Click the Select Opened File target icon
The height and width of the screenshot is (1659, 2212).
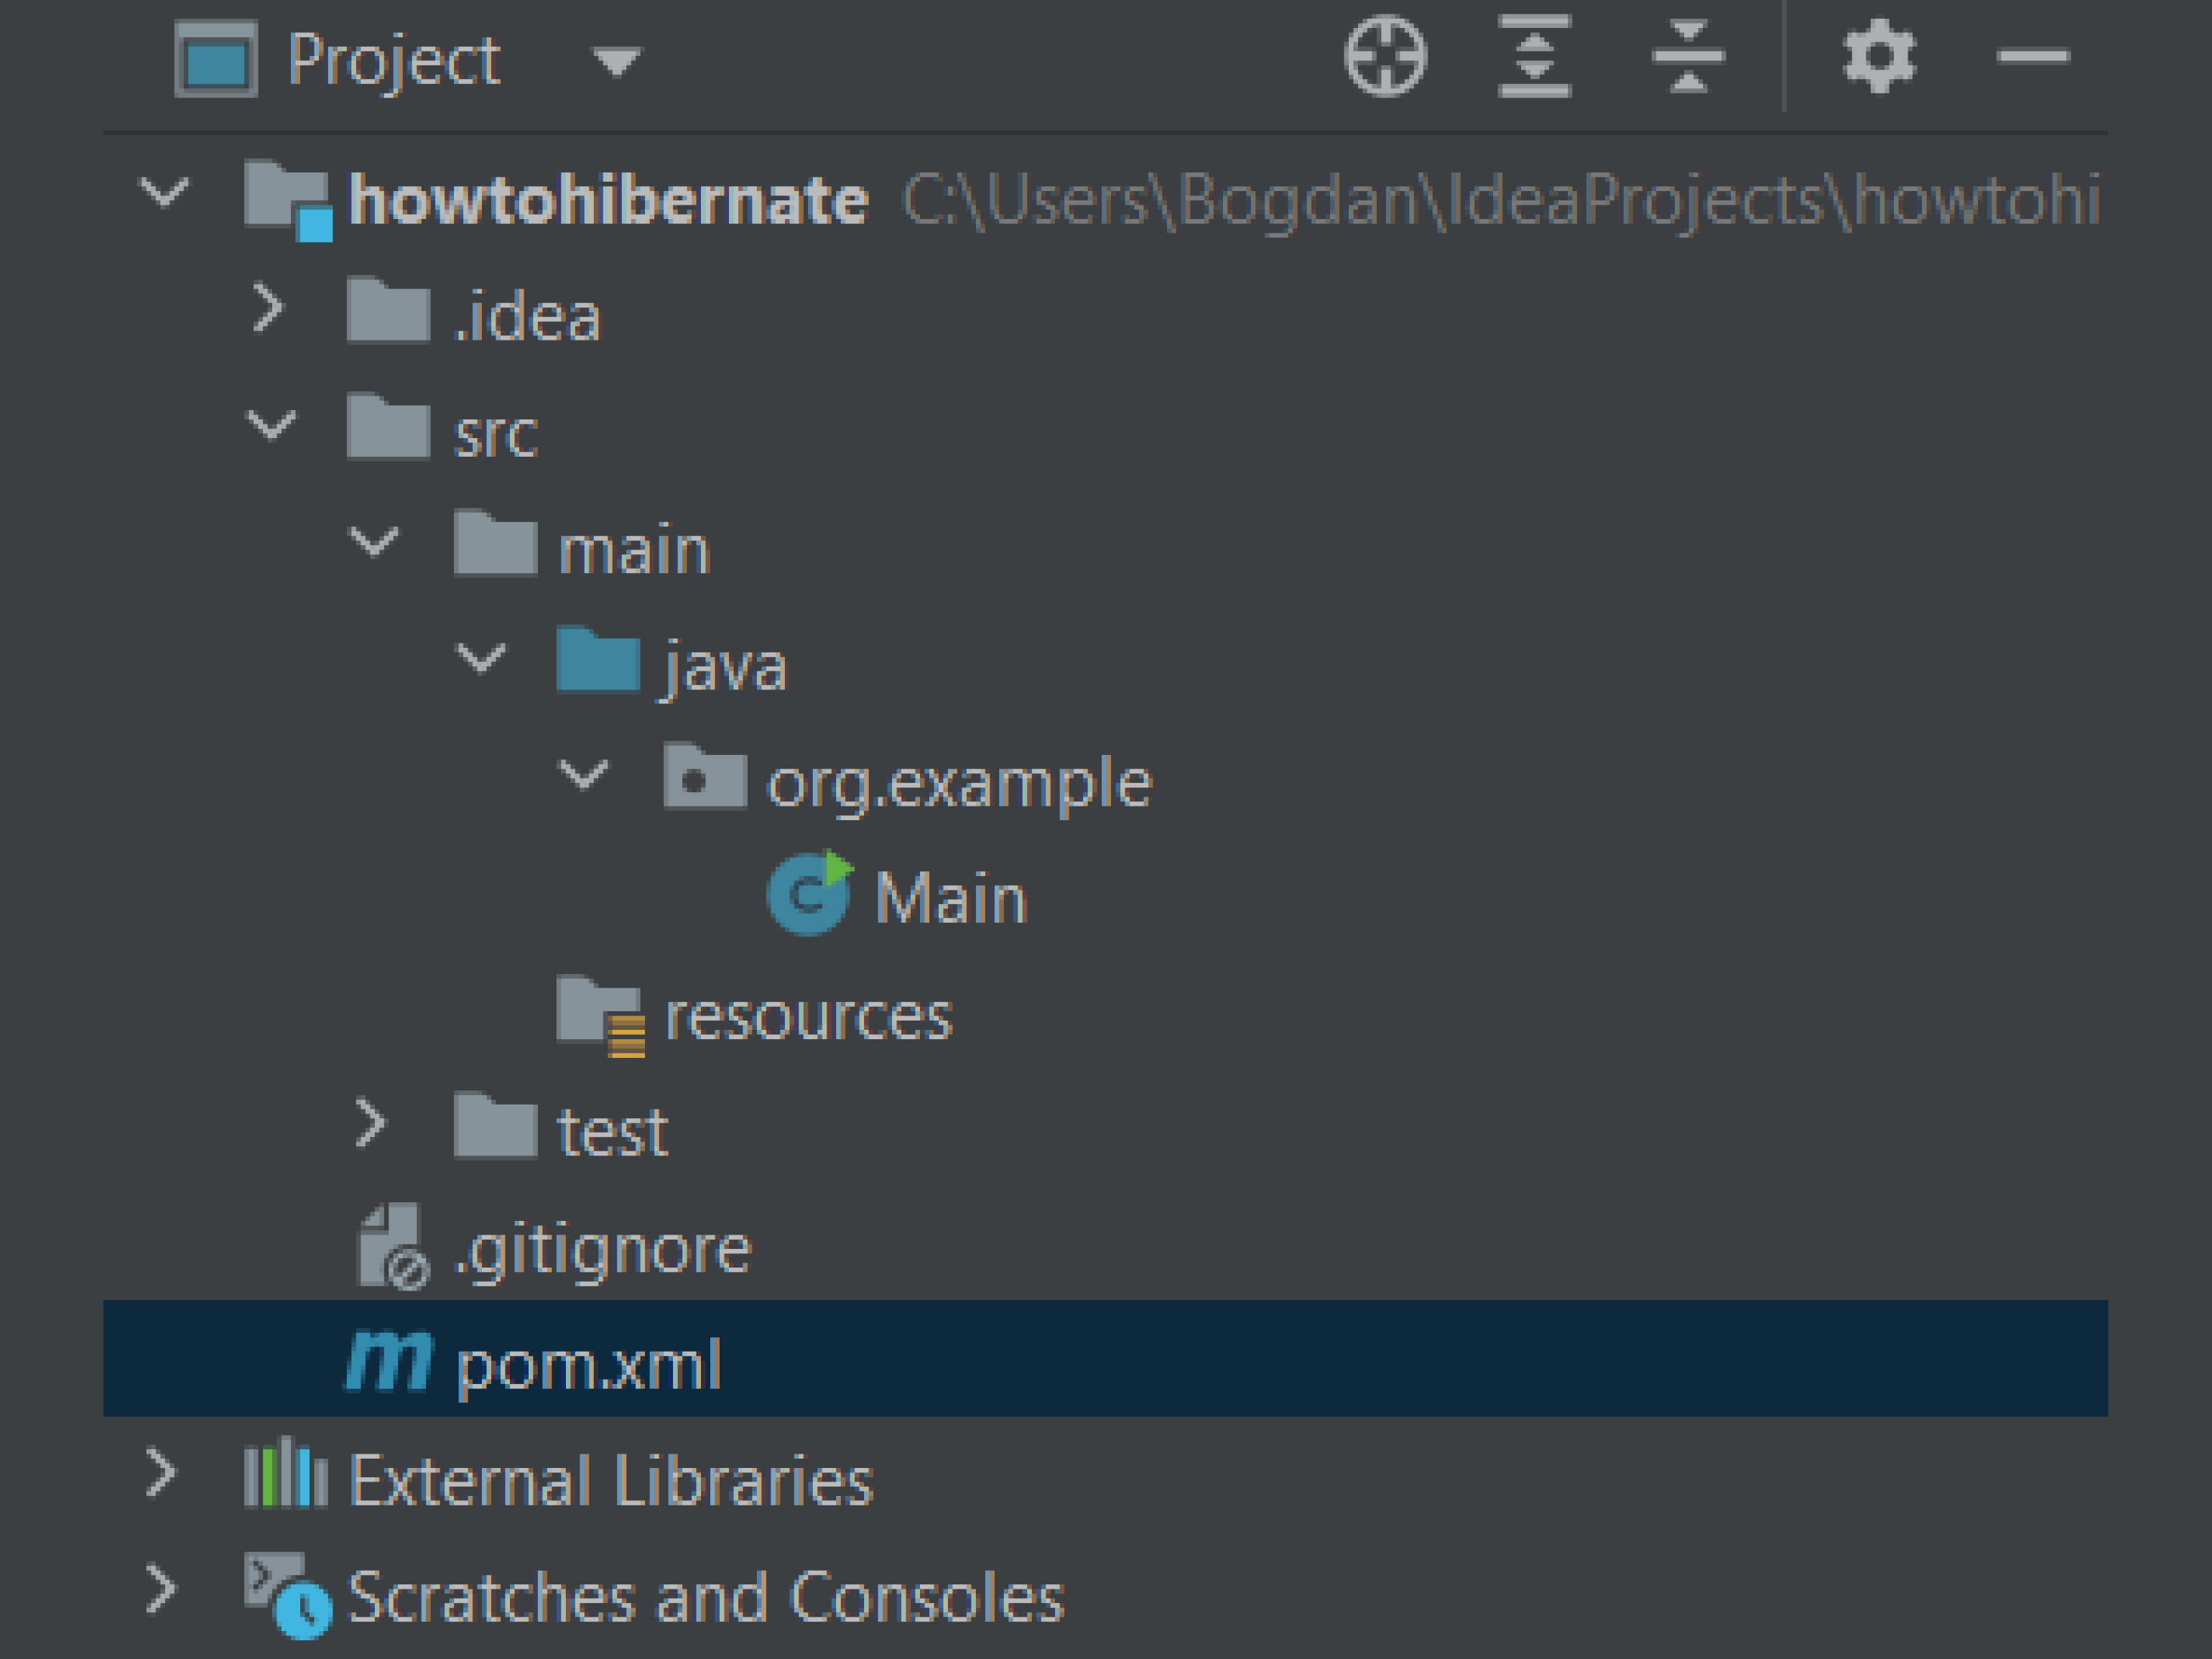pyautogui.click(x=1385, y=57)
